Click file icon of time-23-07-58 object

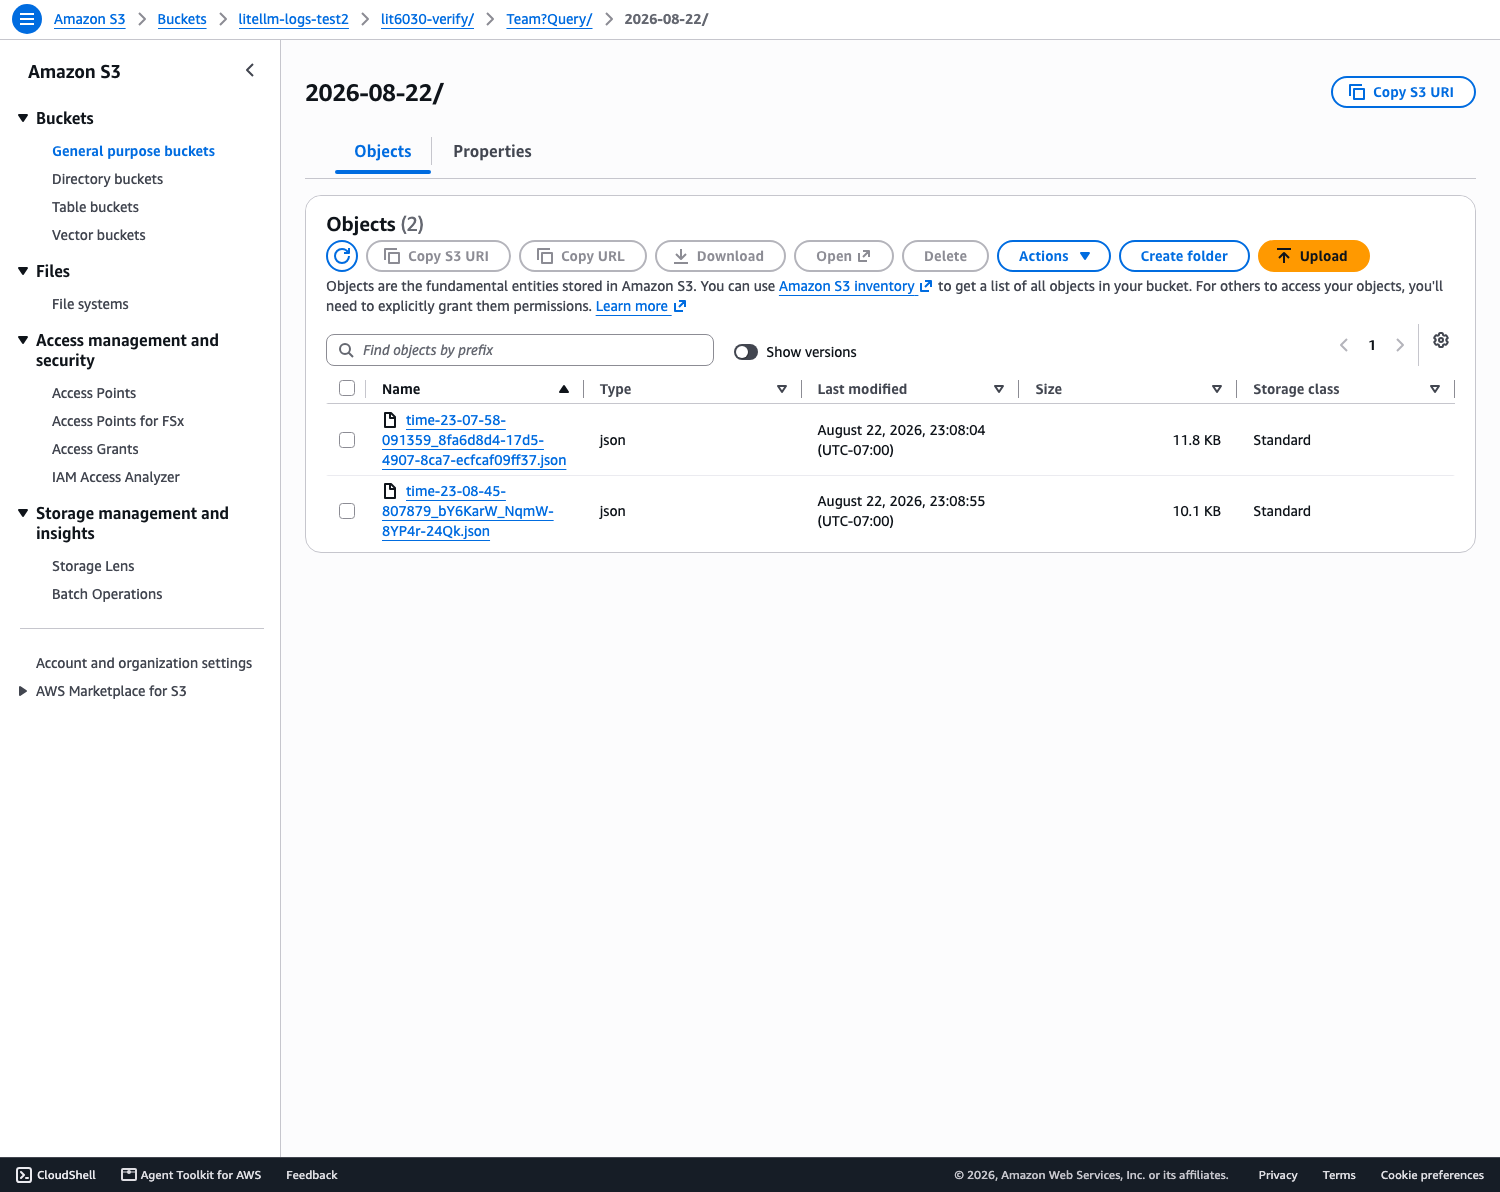(390, 420)
